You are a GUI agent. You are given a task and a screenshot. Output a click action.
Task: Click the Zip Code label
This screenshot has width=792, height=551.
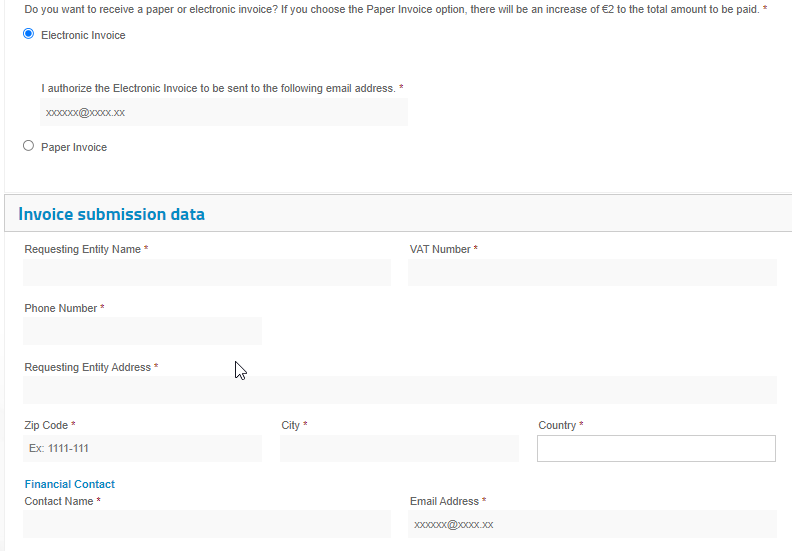[46, 425]
